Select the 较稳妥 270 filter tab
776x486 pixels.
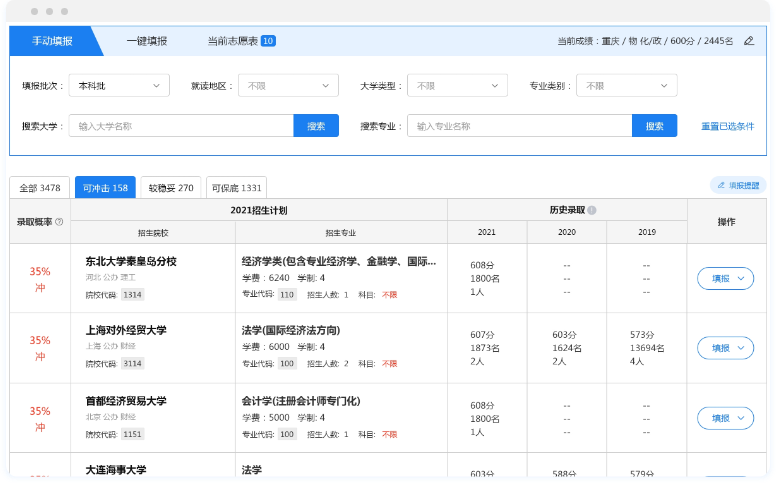point(171,188)
